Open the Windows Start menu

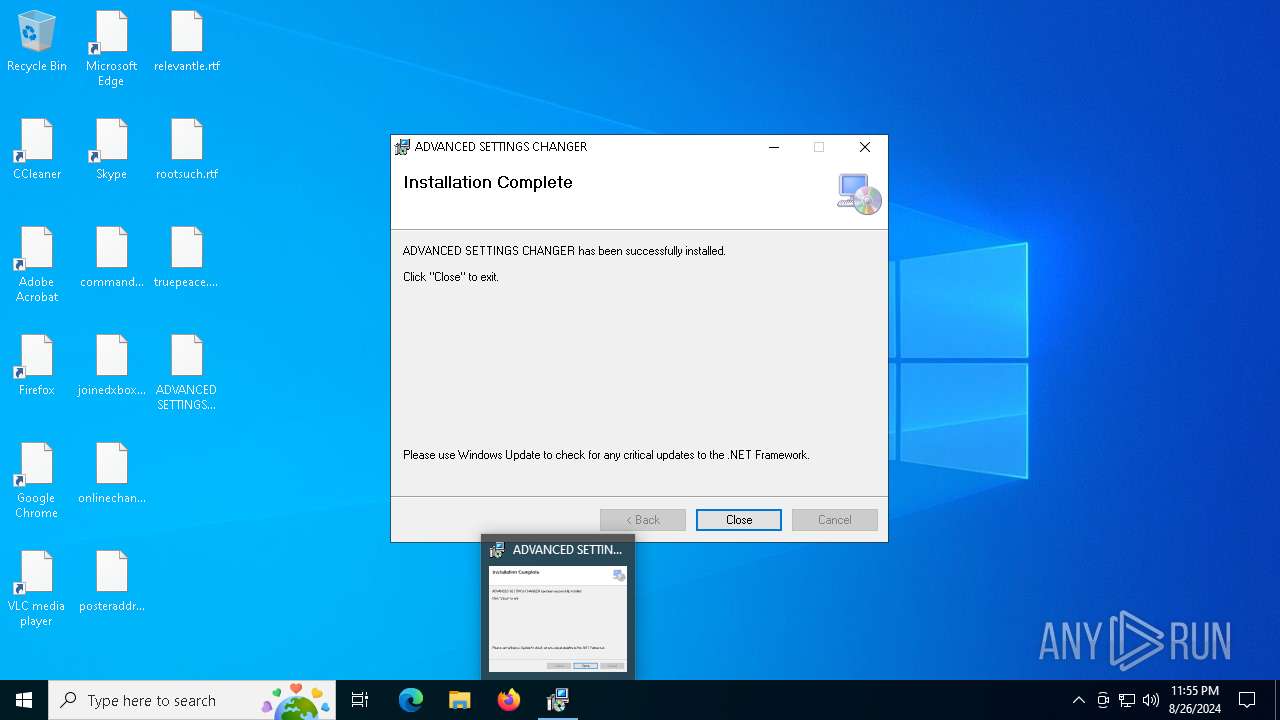pyautogui.click(x=24, y=700)
